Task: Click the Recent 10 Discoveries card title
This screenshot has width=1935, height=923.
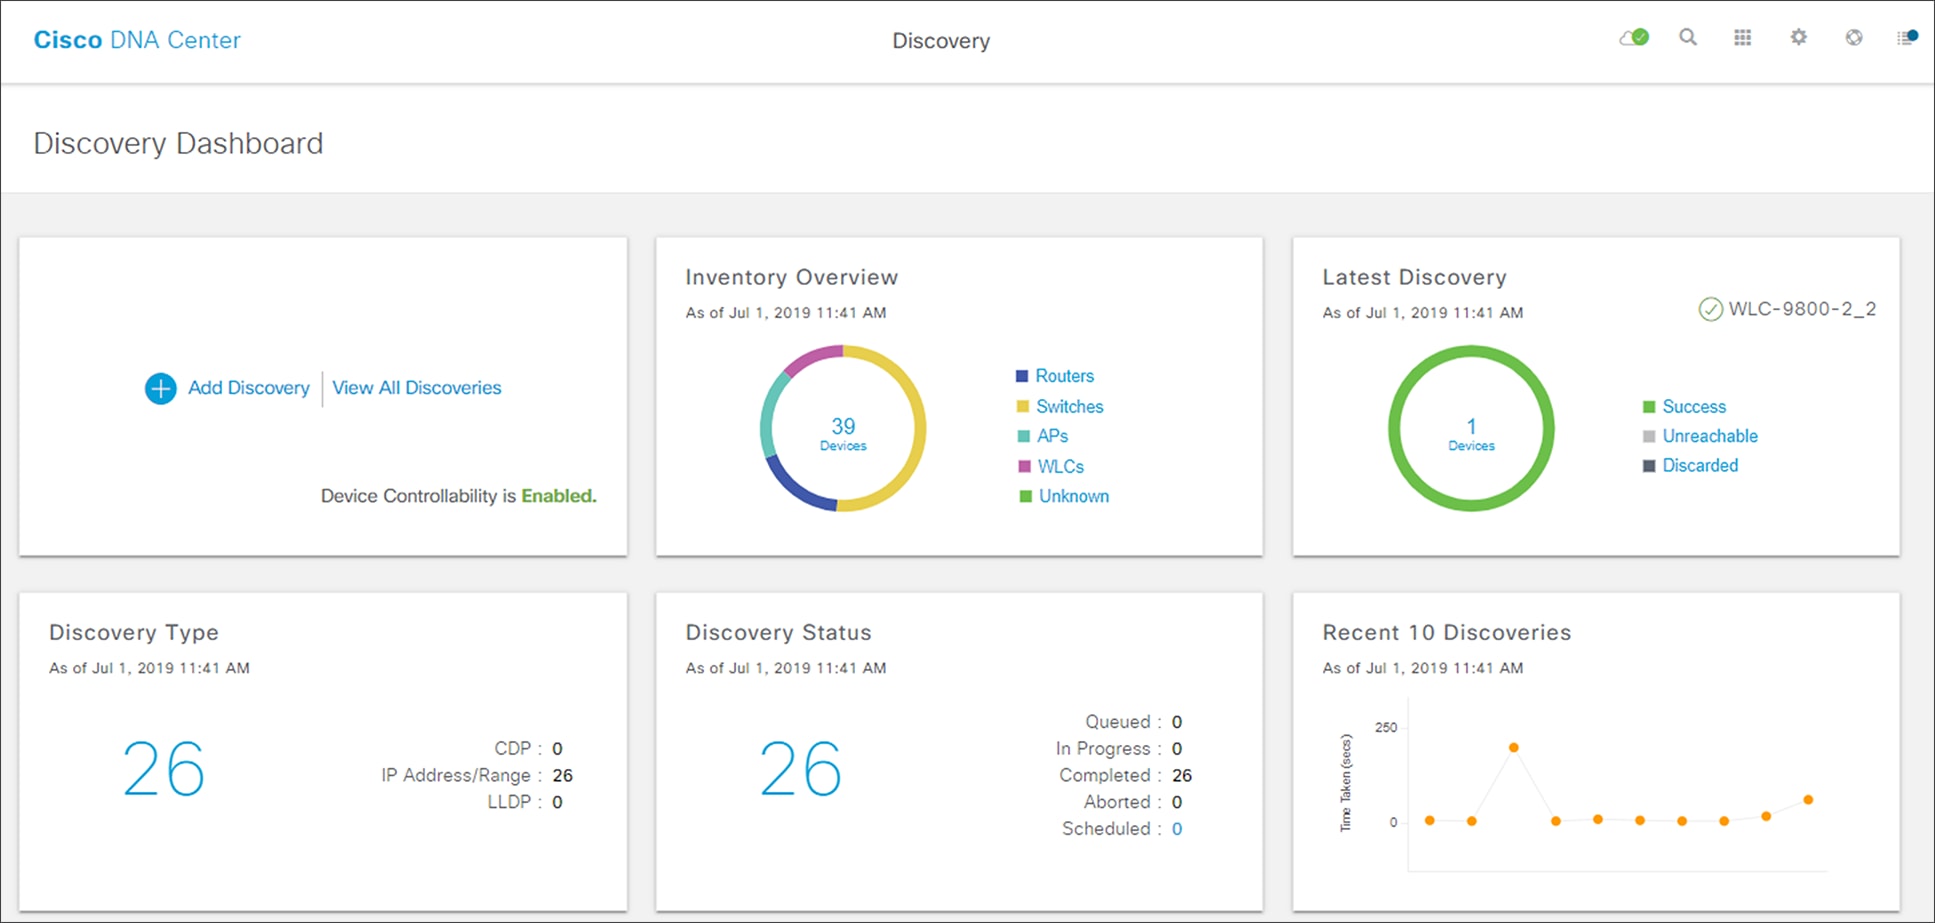Action: (x=1447, y=633)
